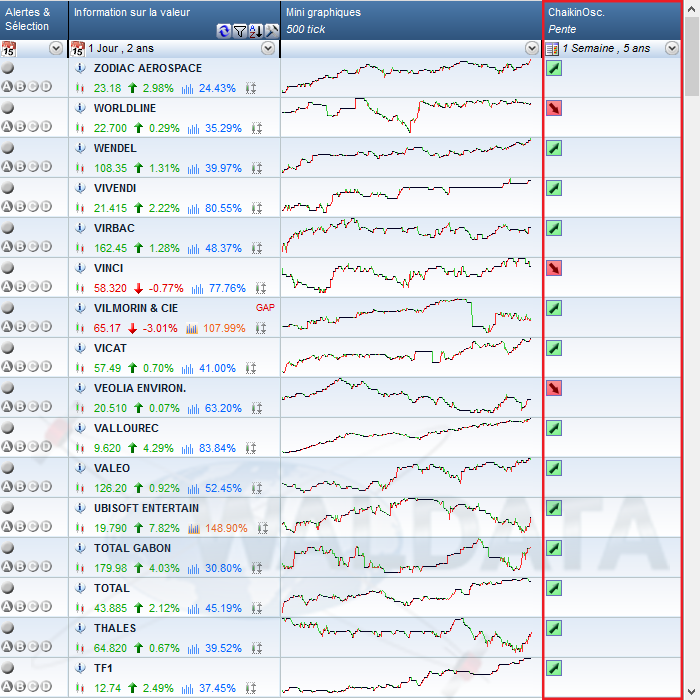Toggle the alert circle for VALEO
Viewport: 700px width, 700px height.
tap(8, 468)
